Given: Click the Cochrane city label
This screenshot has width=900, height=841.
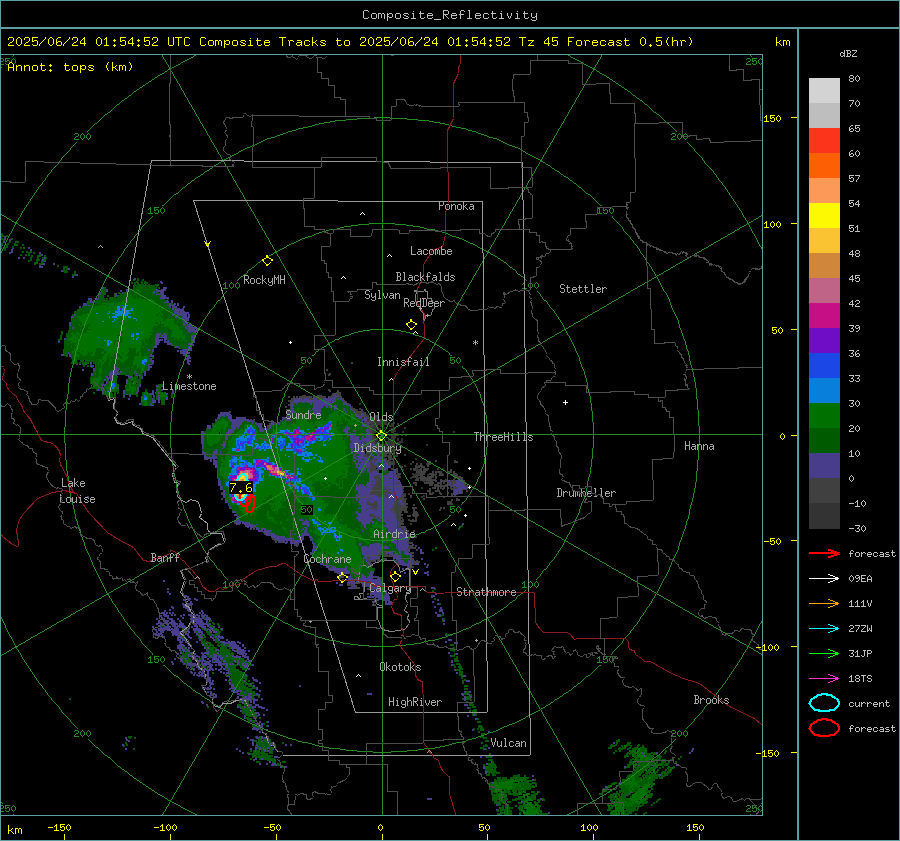Looking at the screenshot, I should (327, 559).
